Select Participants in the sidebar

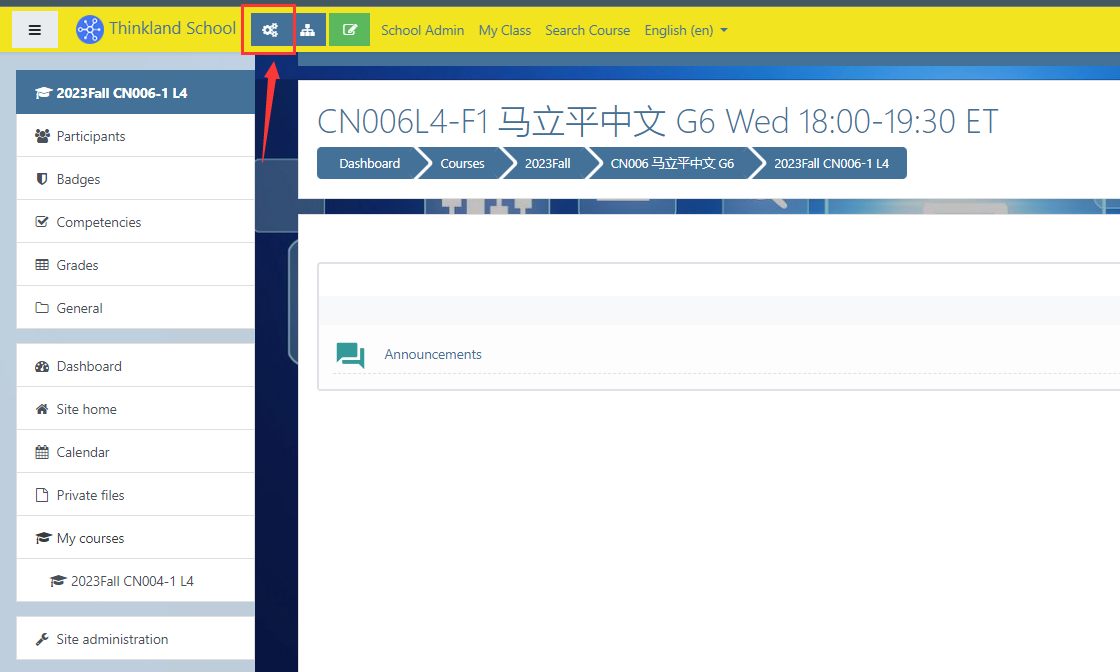(91, 136)
